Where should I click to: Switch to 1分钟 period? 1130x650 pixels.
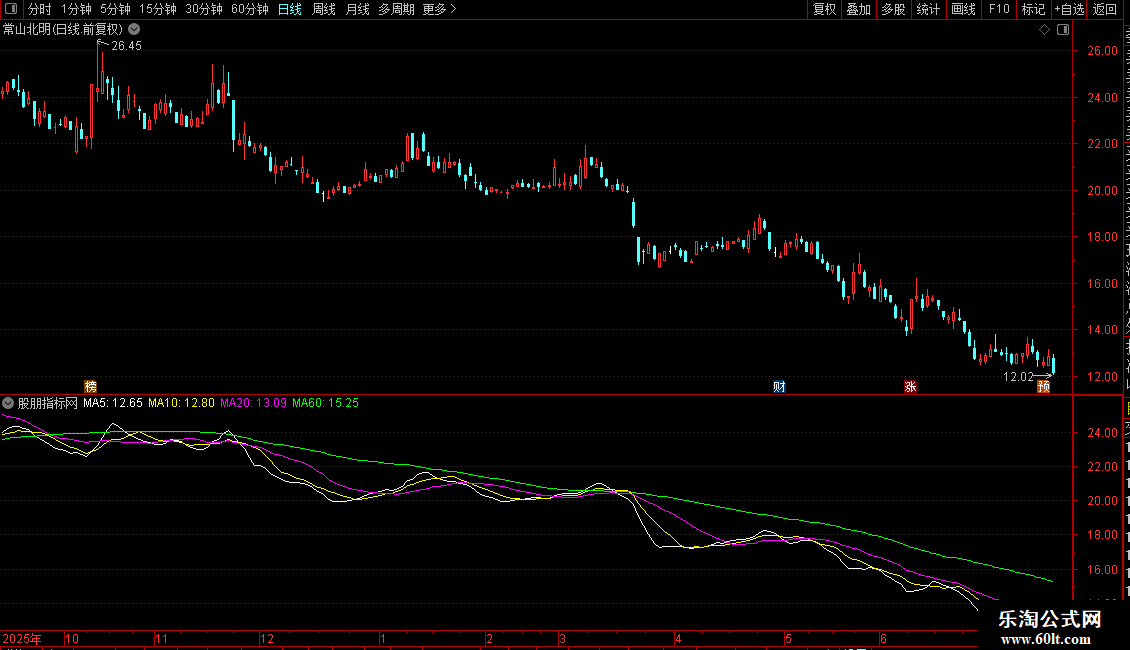pos(76,9)
